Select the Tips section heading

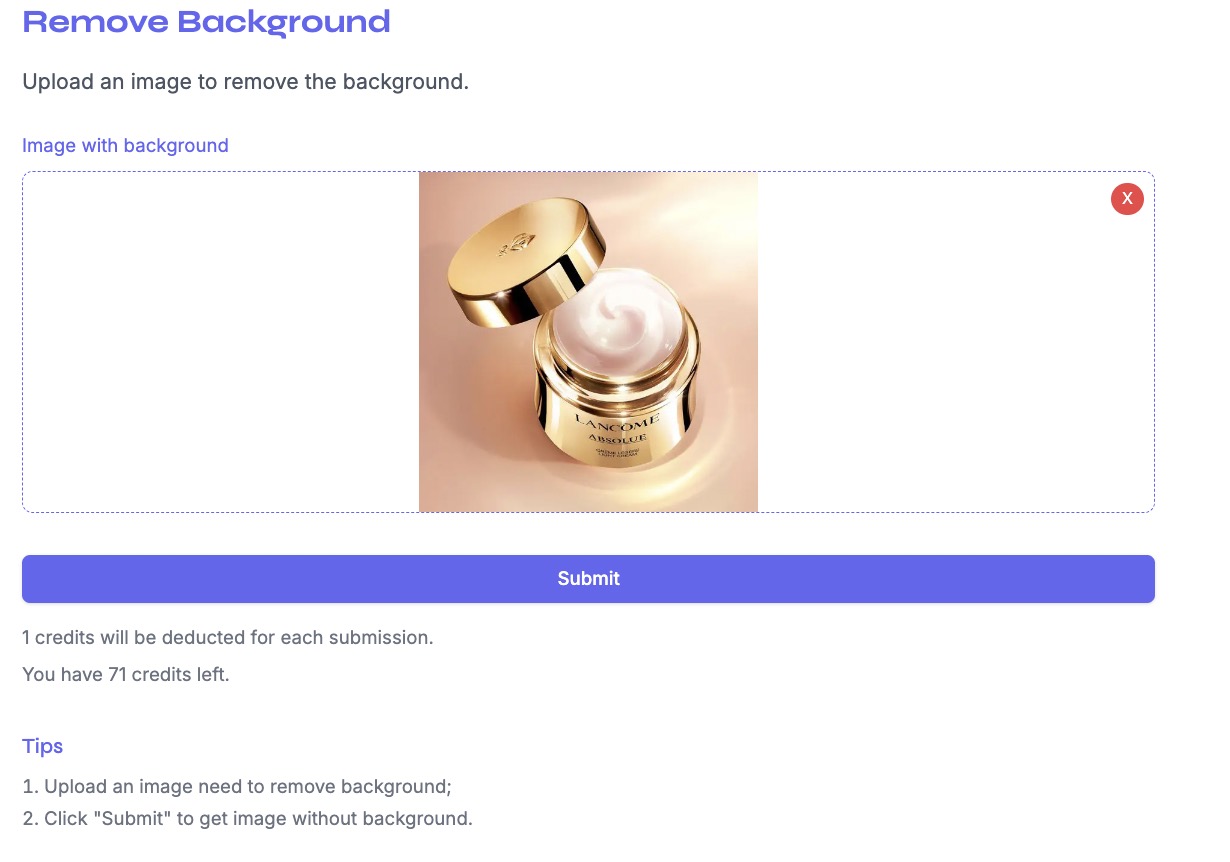tap(42, 746)
